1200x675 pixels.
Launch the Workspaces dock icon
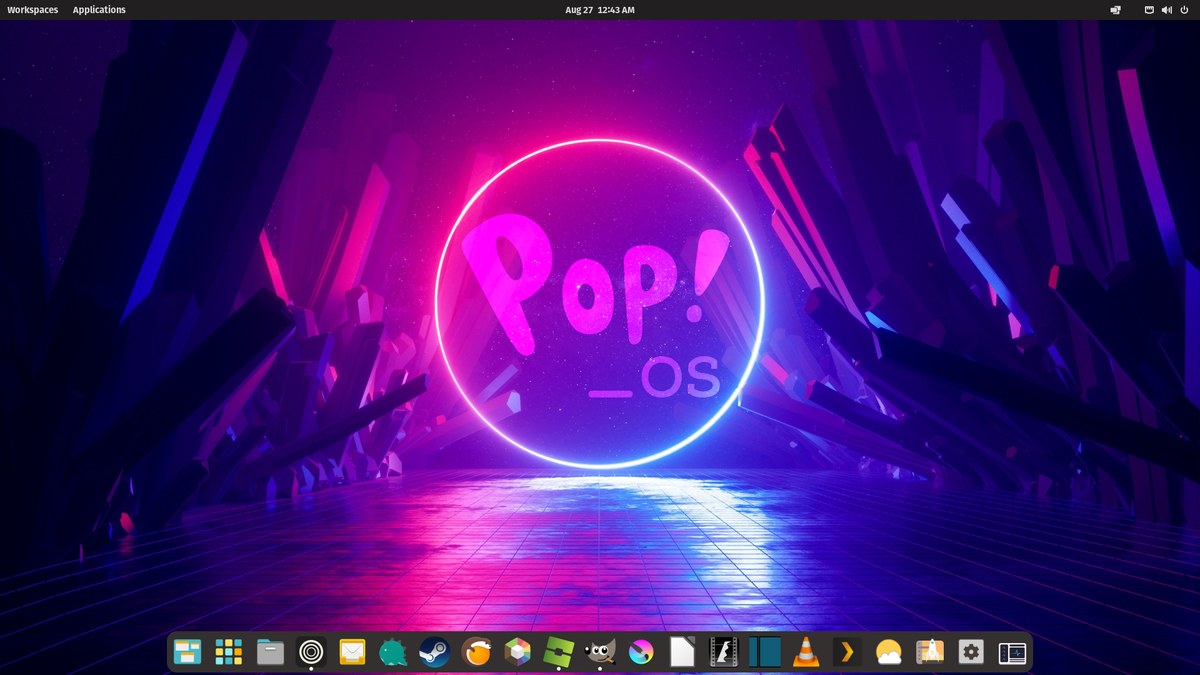(187, 653)
